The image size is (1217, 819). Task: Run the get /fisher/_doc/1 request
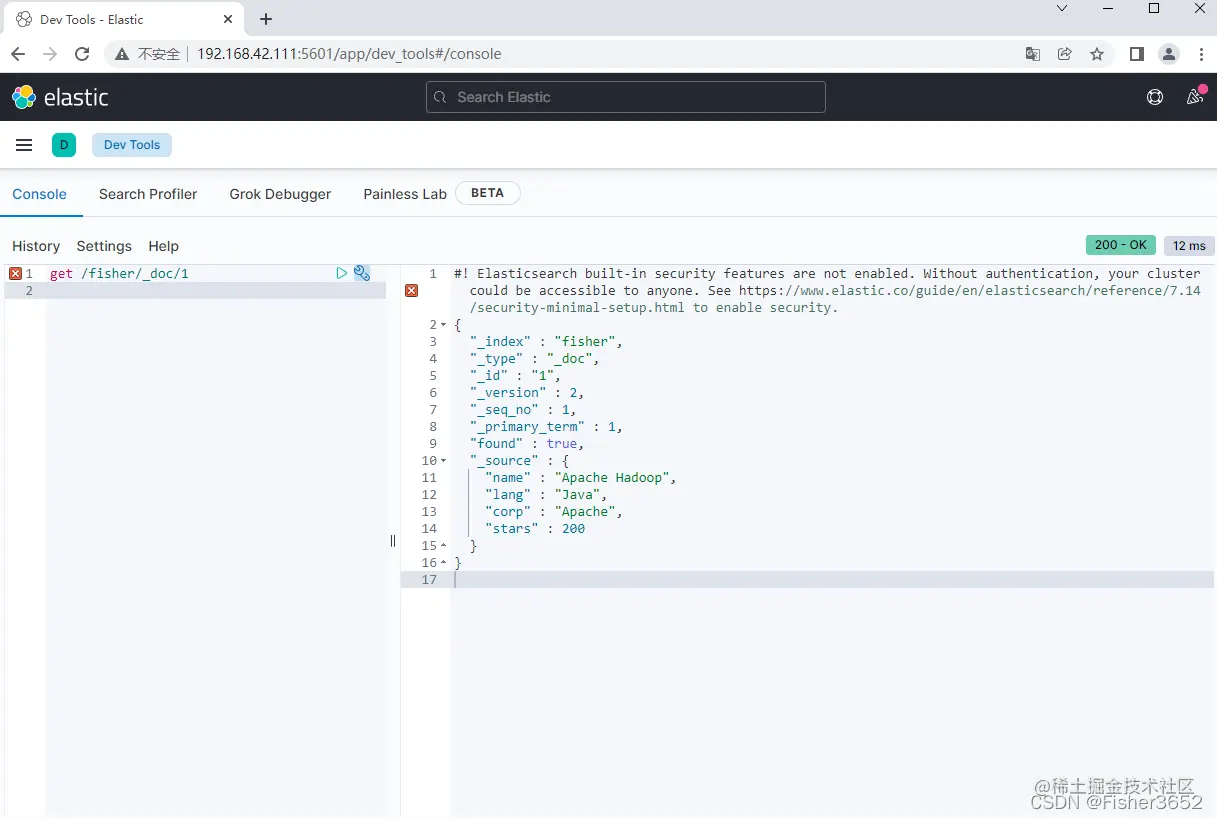[342, 273]
